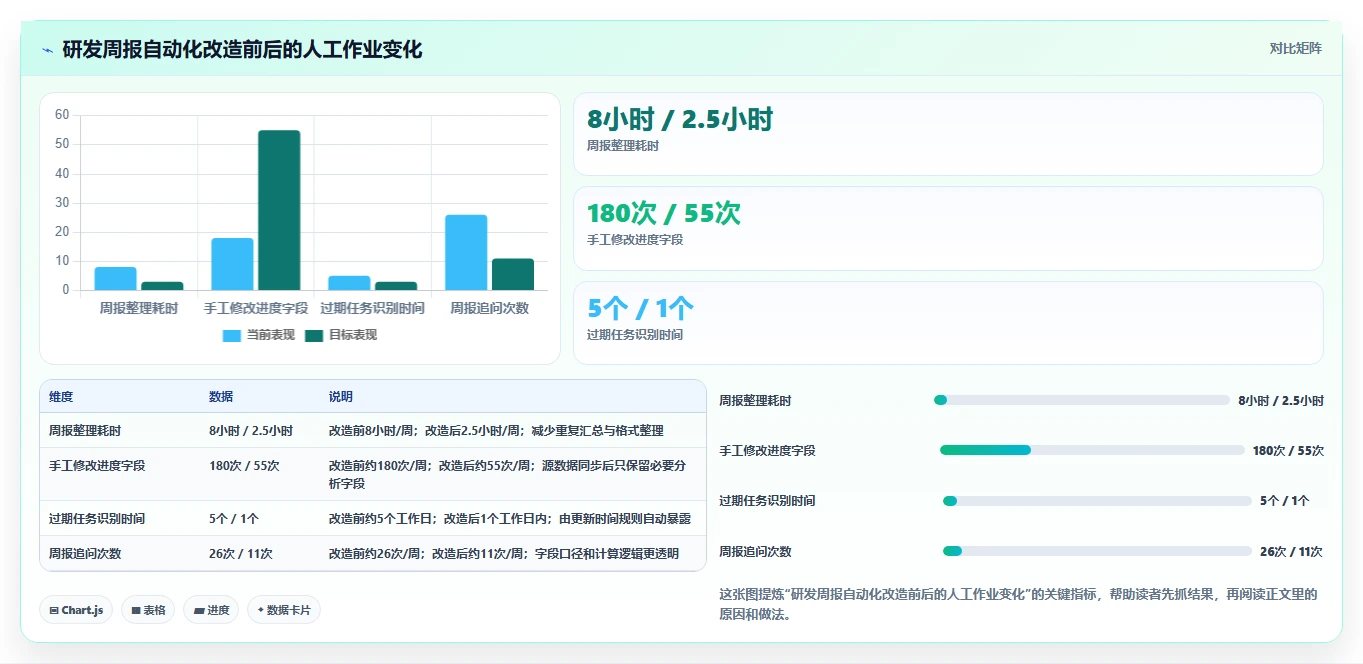Select table cell 5个 / 1个
Viewport: 1363px width, 664px height.
click(234, 519)
